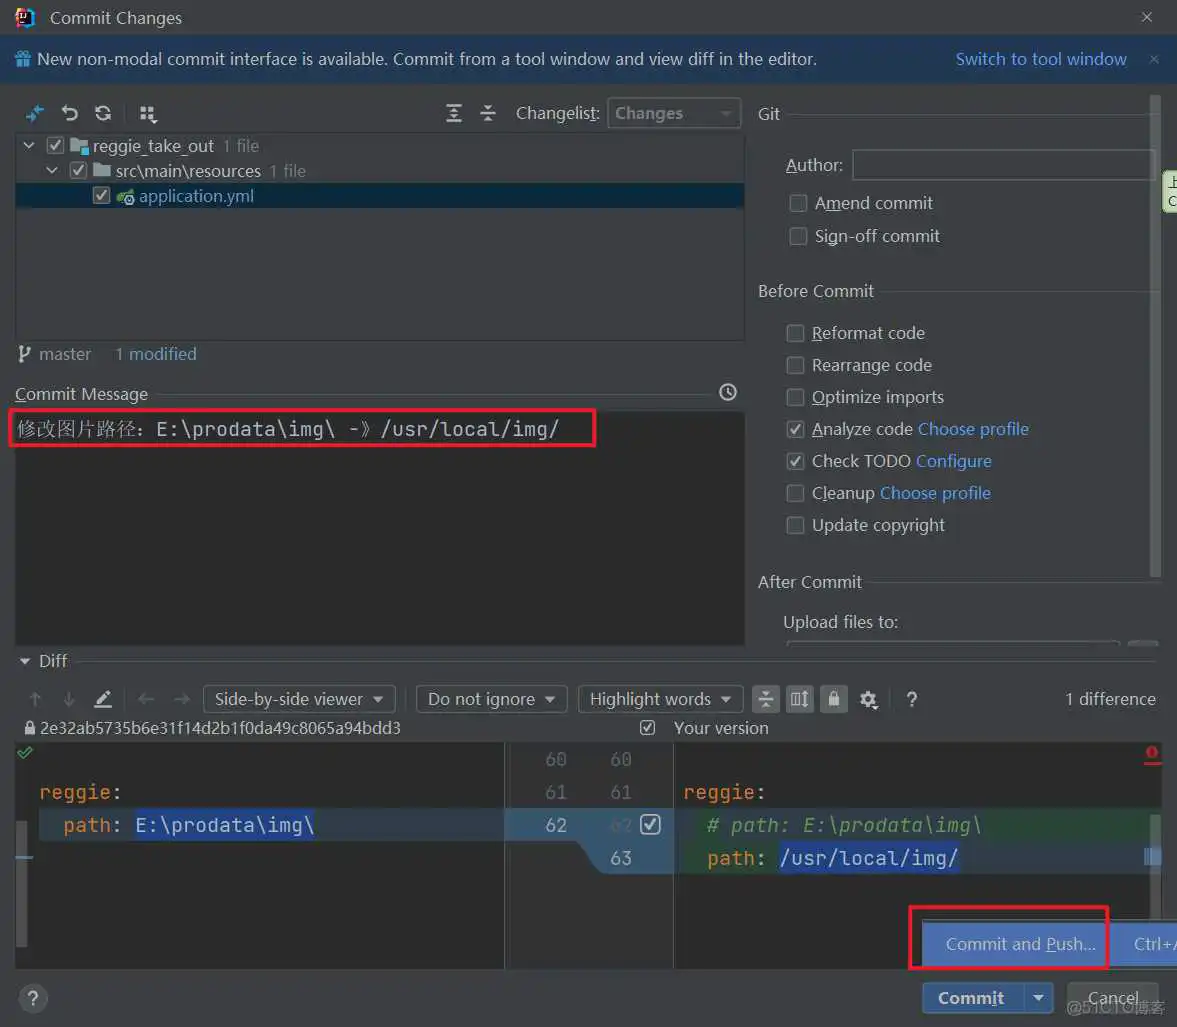The image size is (1177, 1027).
Task: Click the Expand All icon
Action: click(x=454, y=113)
